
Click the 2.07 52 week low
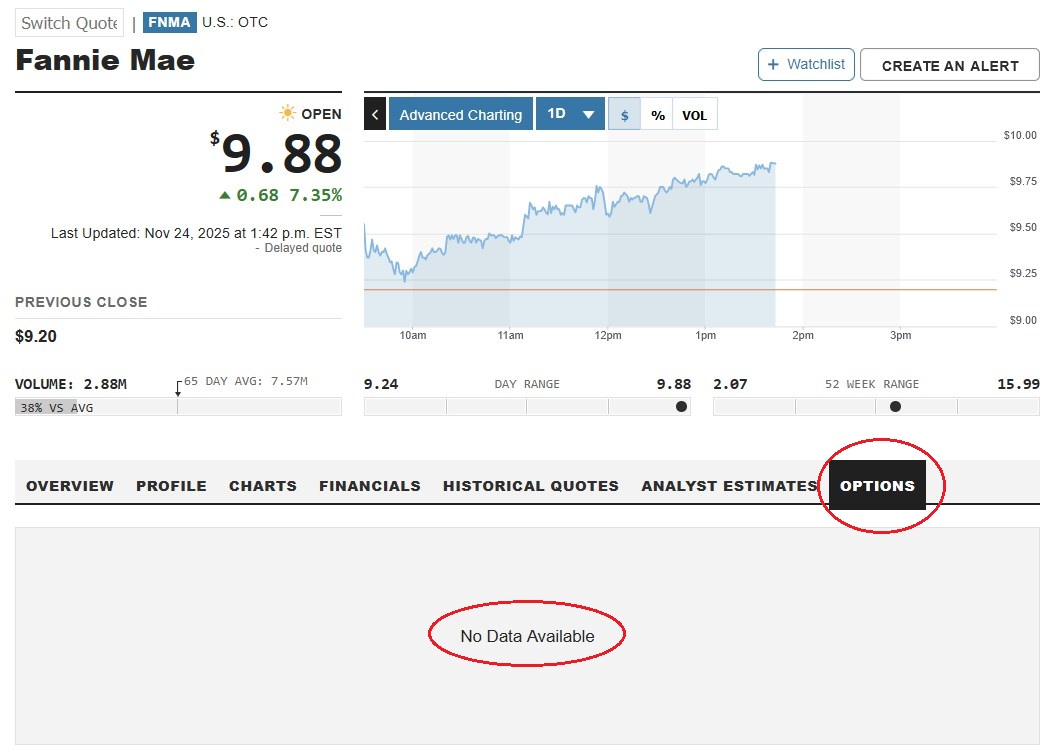[x=730, y=385]
